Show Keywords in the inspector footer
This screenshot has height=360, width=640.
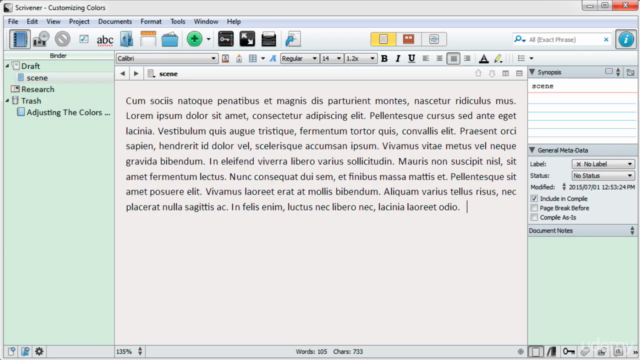pyautogui.click(x=569, y=351)
